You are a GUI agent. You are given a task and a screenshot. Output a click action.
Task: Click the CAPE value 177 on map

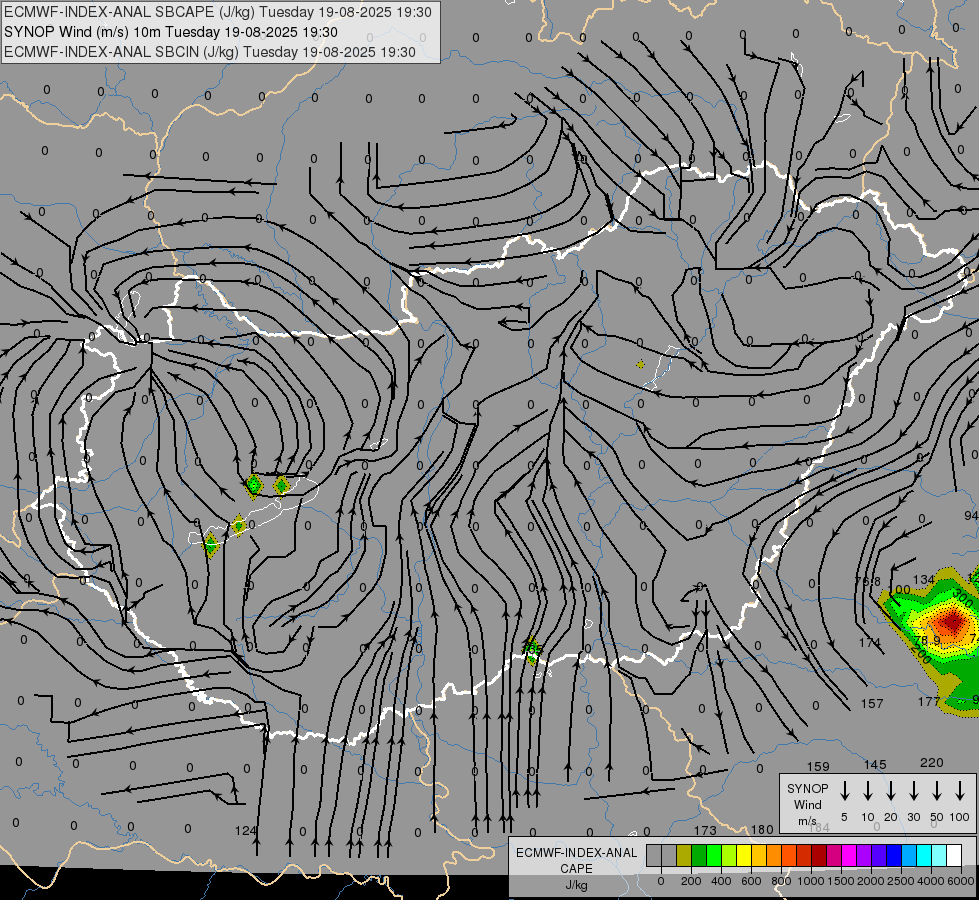pyautogui.click(x=929, y=701)
